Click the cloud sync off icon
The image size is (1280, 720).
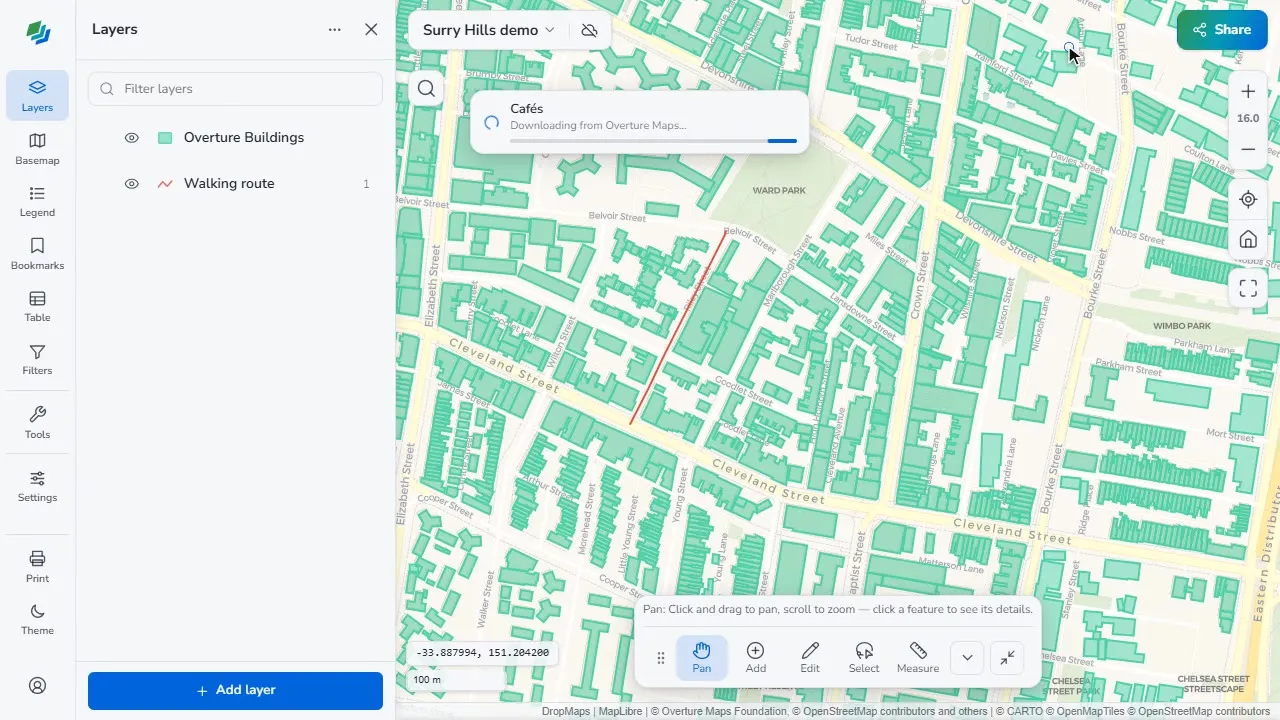589,30
